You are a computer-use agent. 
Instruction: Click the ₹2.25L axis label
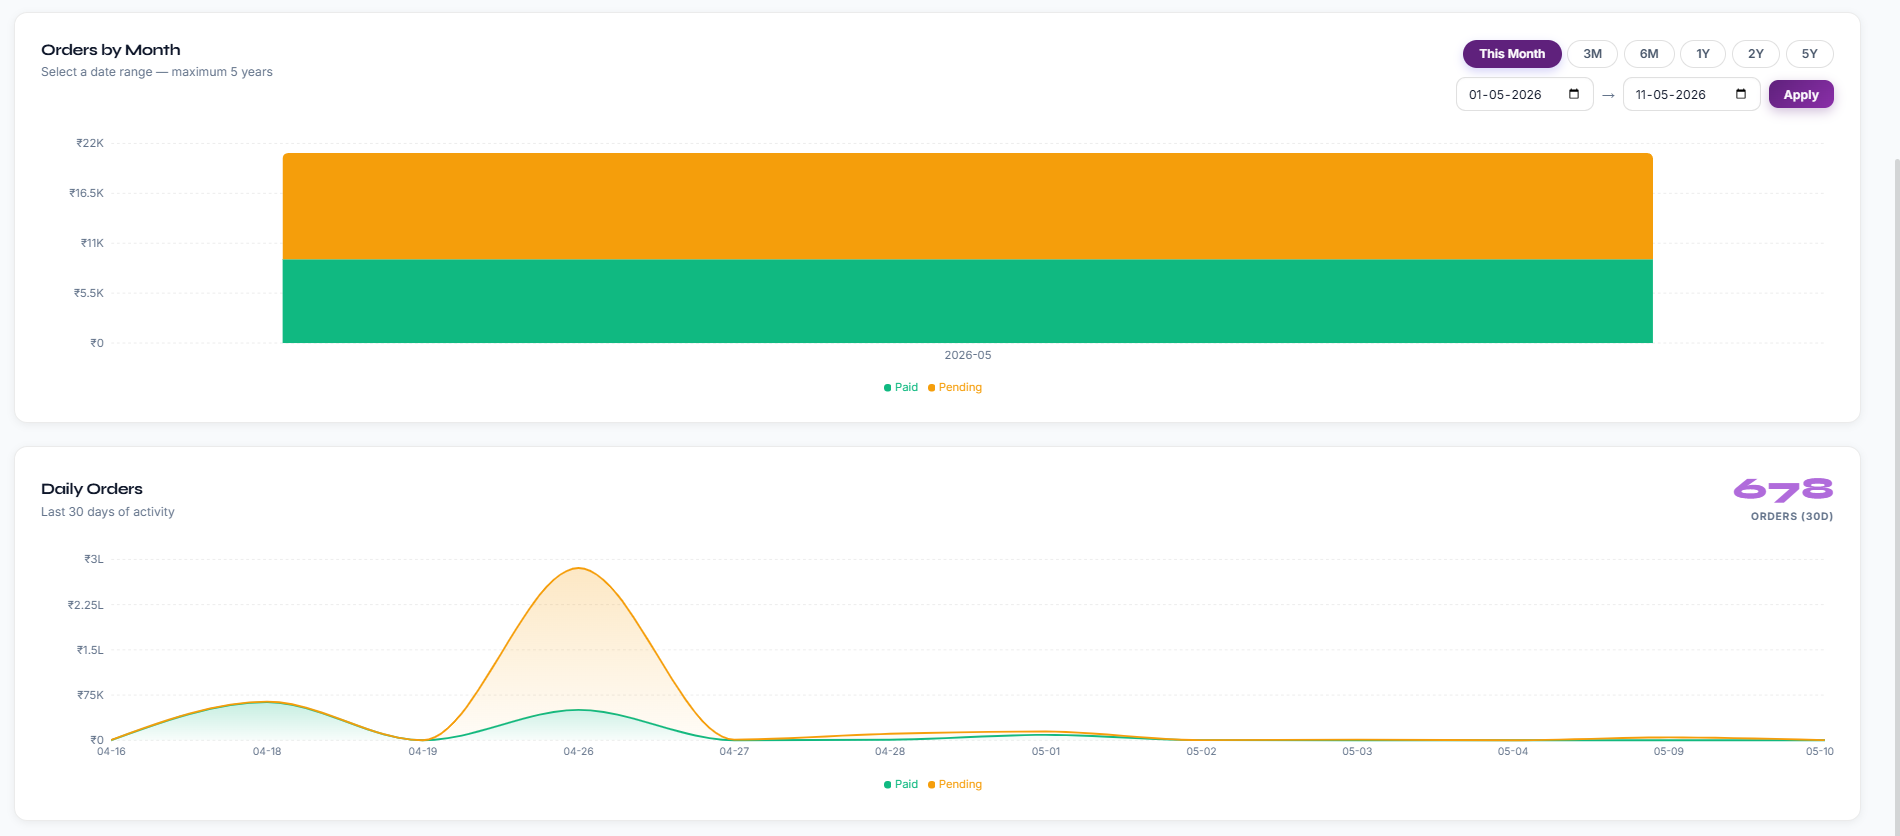85,605
